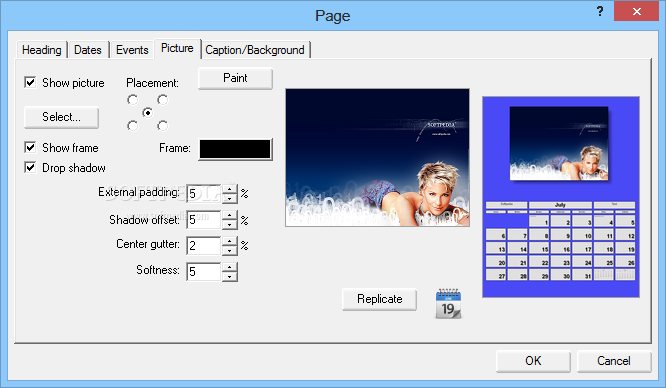Click the Shadow offset input field
This screenshot has height=388, width=666.
(x=204, y=220)
